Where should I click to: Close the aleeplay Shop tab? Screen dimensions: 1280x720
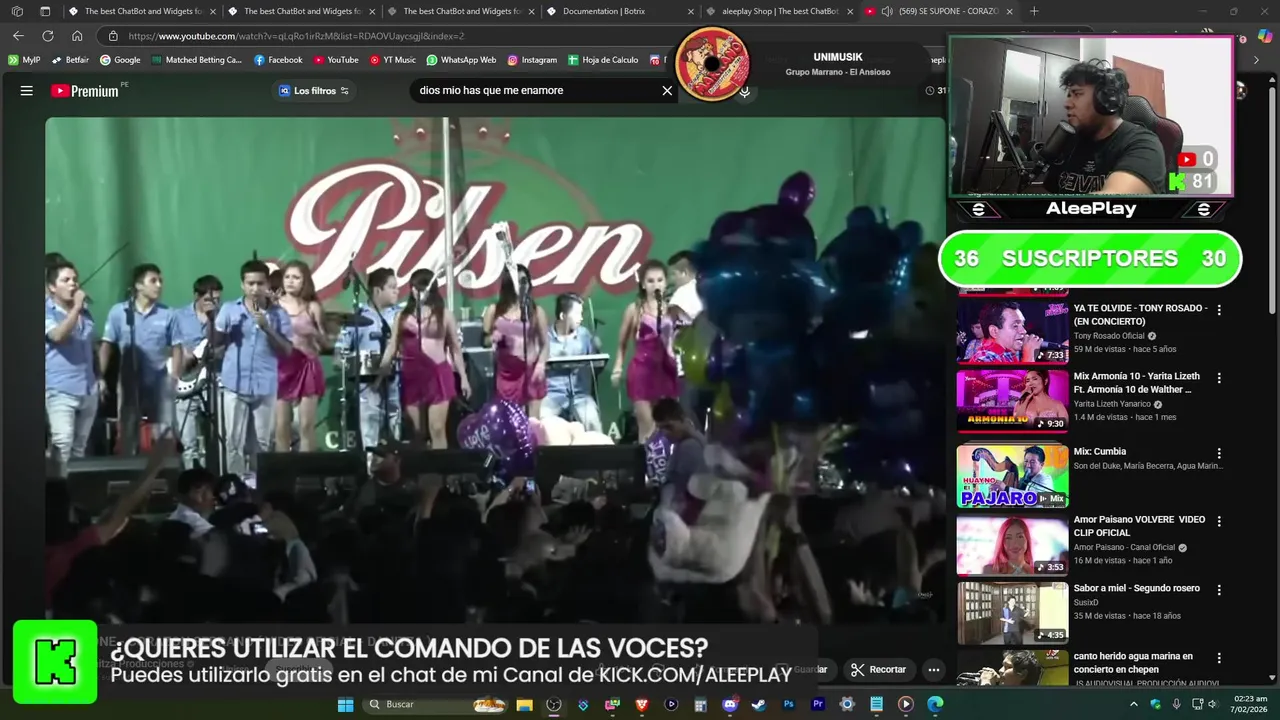849,11
